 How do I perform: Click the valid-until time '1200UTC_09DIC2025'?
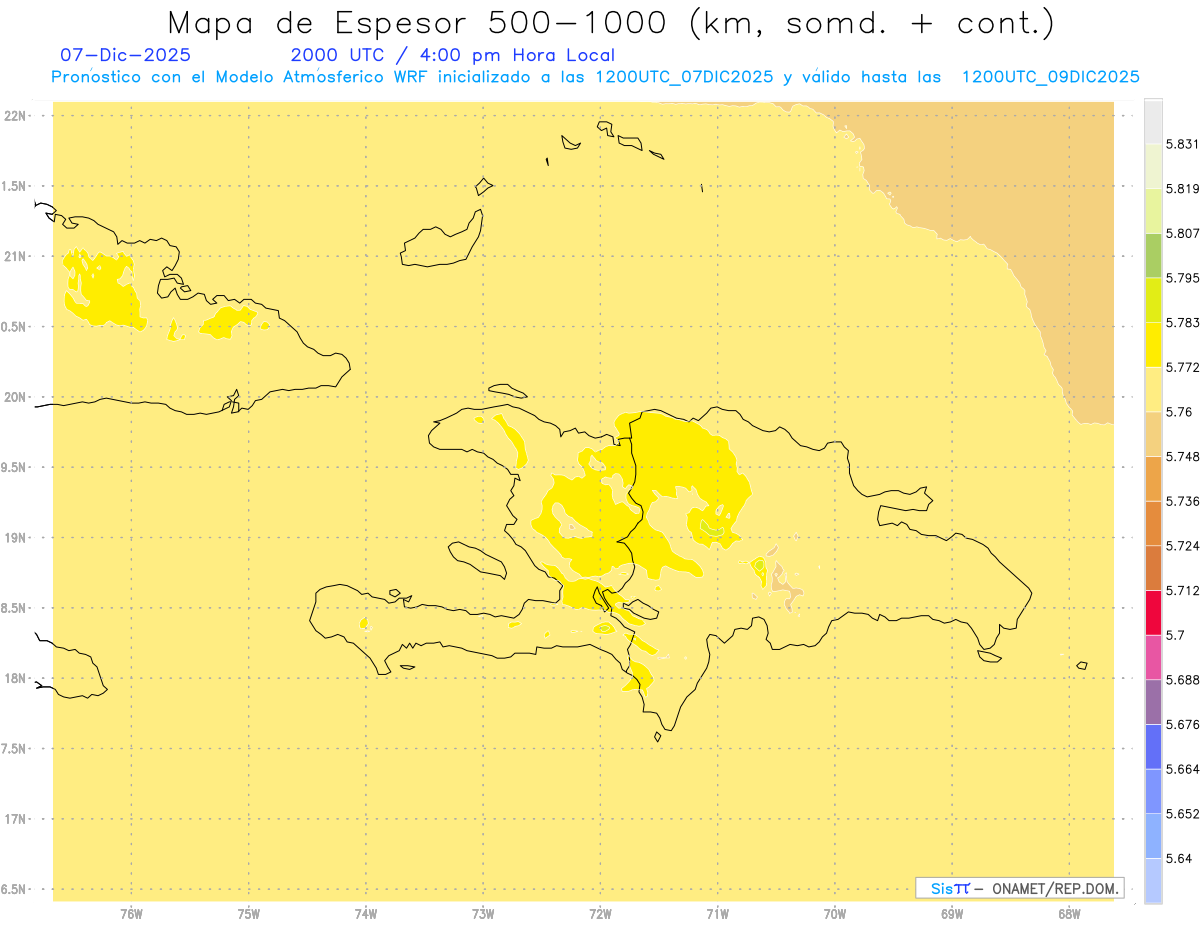[x=1051, y=77]
